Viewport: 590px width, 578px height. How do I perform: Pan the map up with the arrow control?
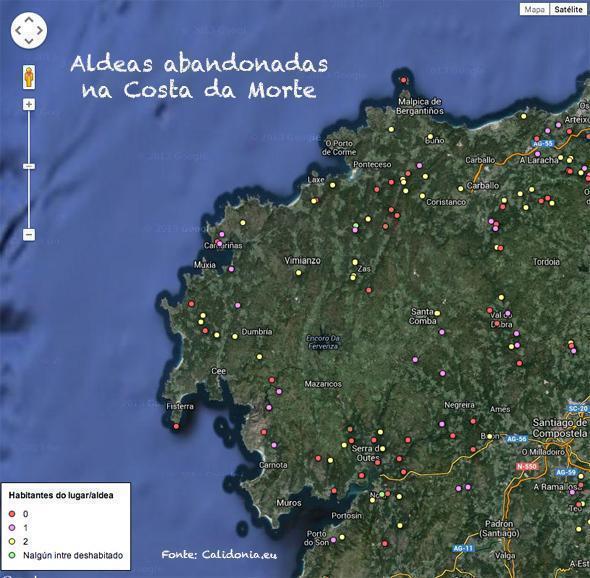29,20
